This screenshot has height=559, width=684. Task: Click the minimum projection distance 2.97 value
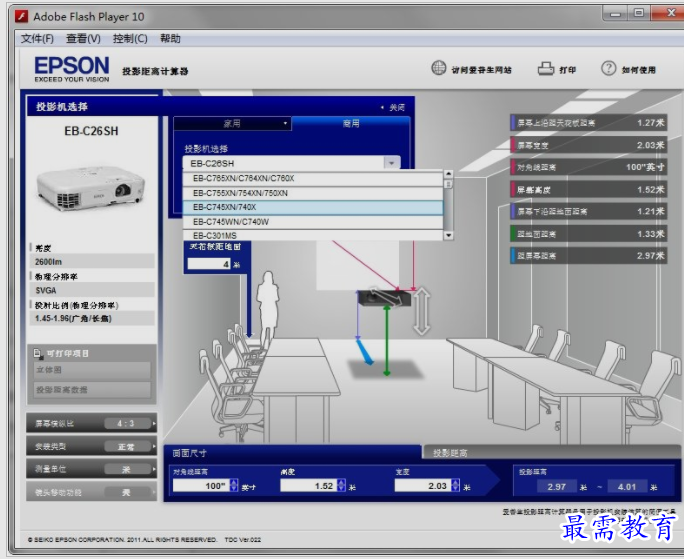tap(557, 487)
